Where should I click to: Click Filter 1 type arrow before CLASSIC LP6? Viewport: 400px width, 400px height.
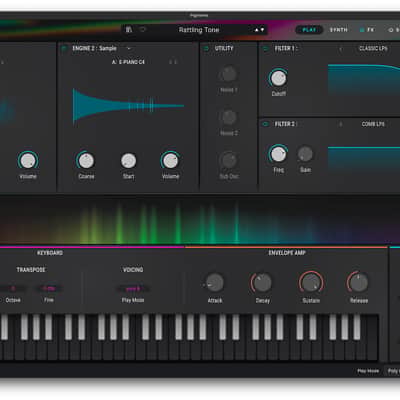(340, 49)
